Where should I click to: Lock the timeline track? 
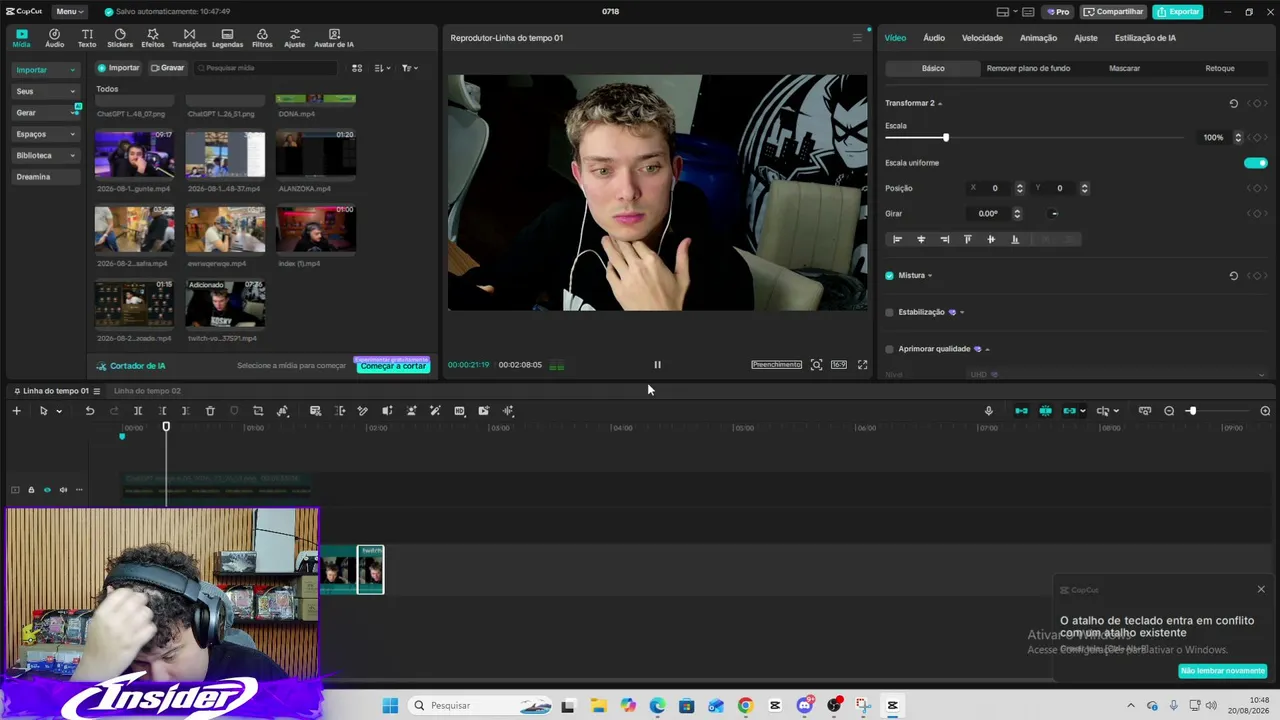(31, 490)
